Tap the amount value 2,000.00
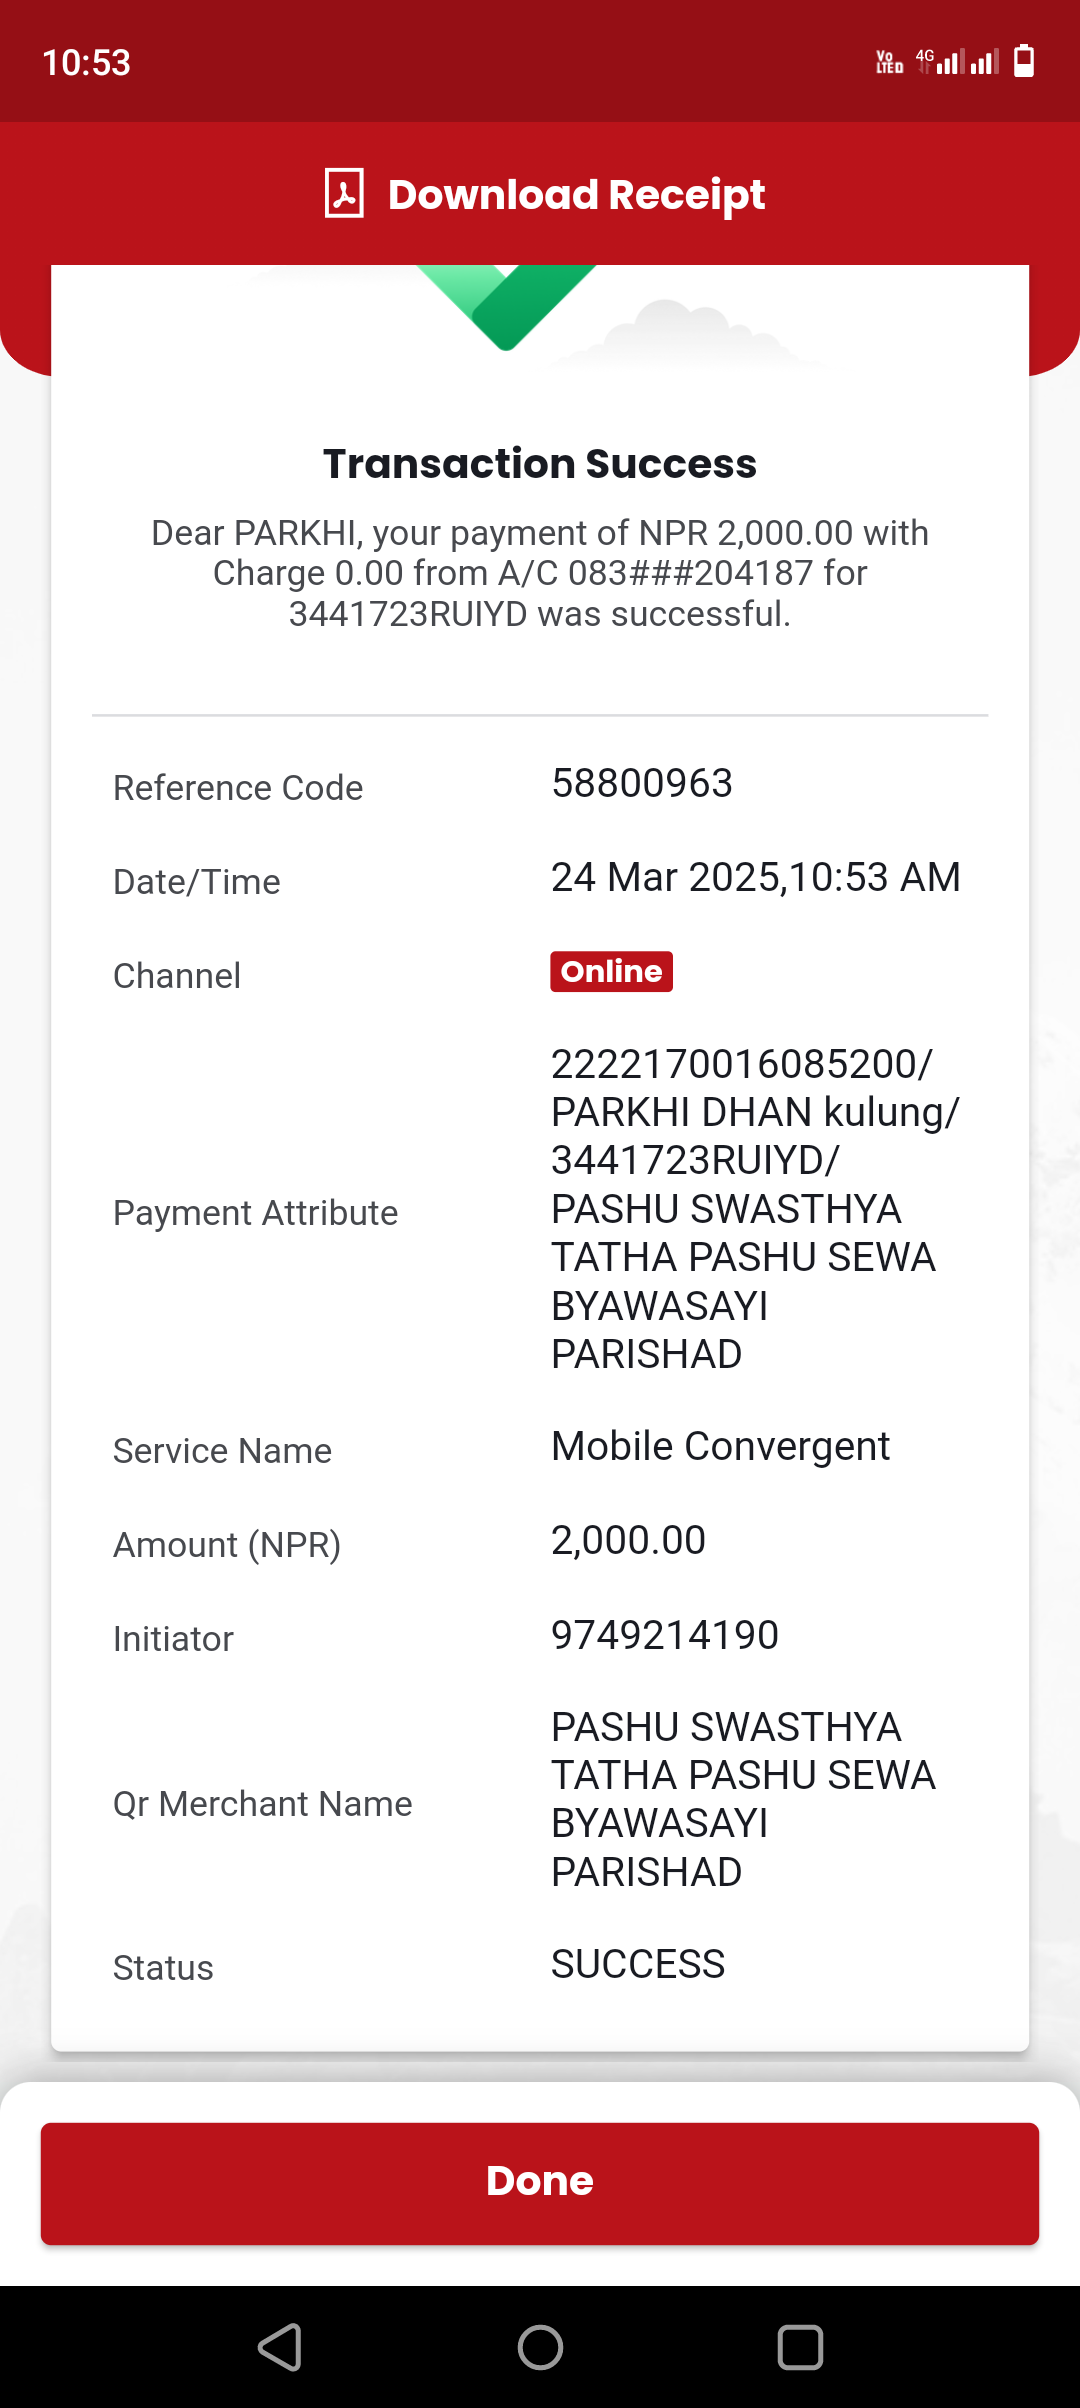 coord(629,1540)
